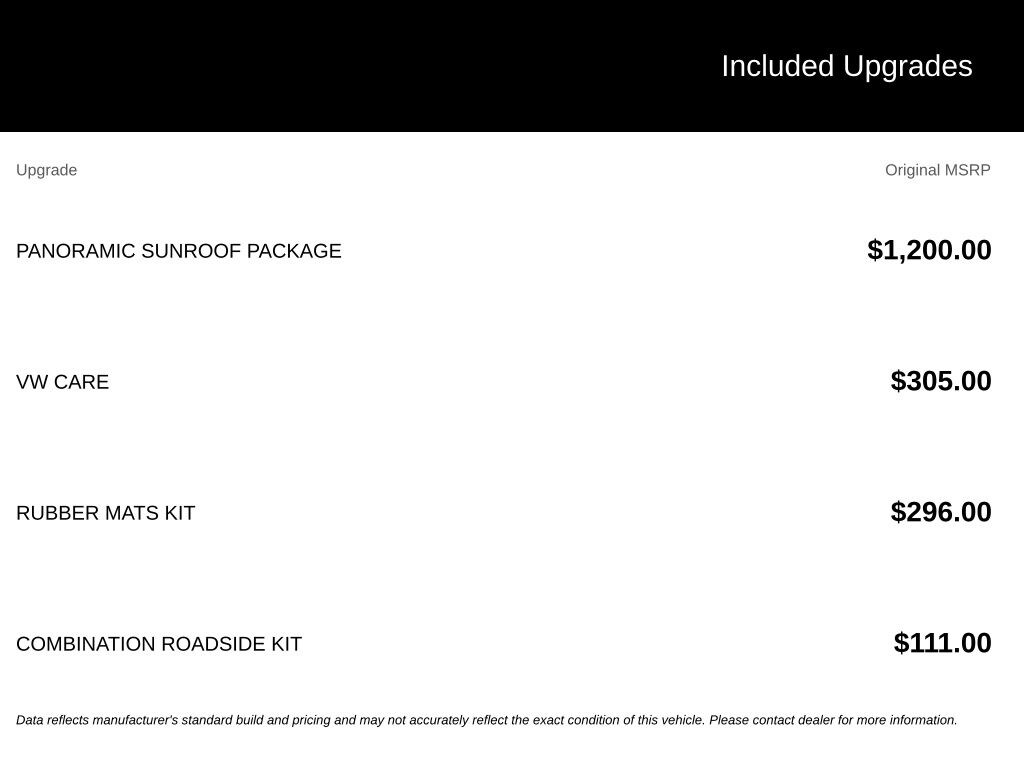Select the RUBBER MATS KIT entry

click(x=105, y=513)
